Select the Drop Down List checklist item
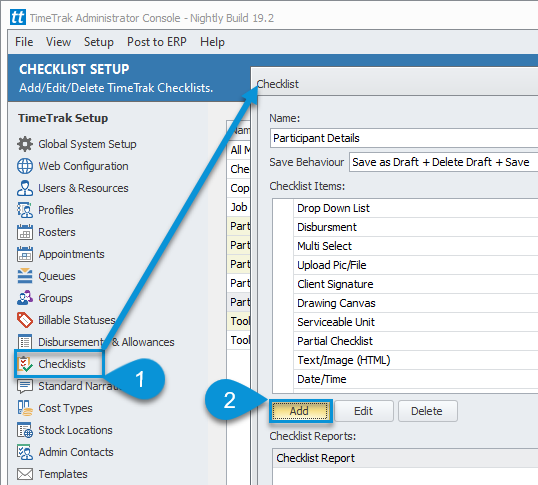 (416, 208)
